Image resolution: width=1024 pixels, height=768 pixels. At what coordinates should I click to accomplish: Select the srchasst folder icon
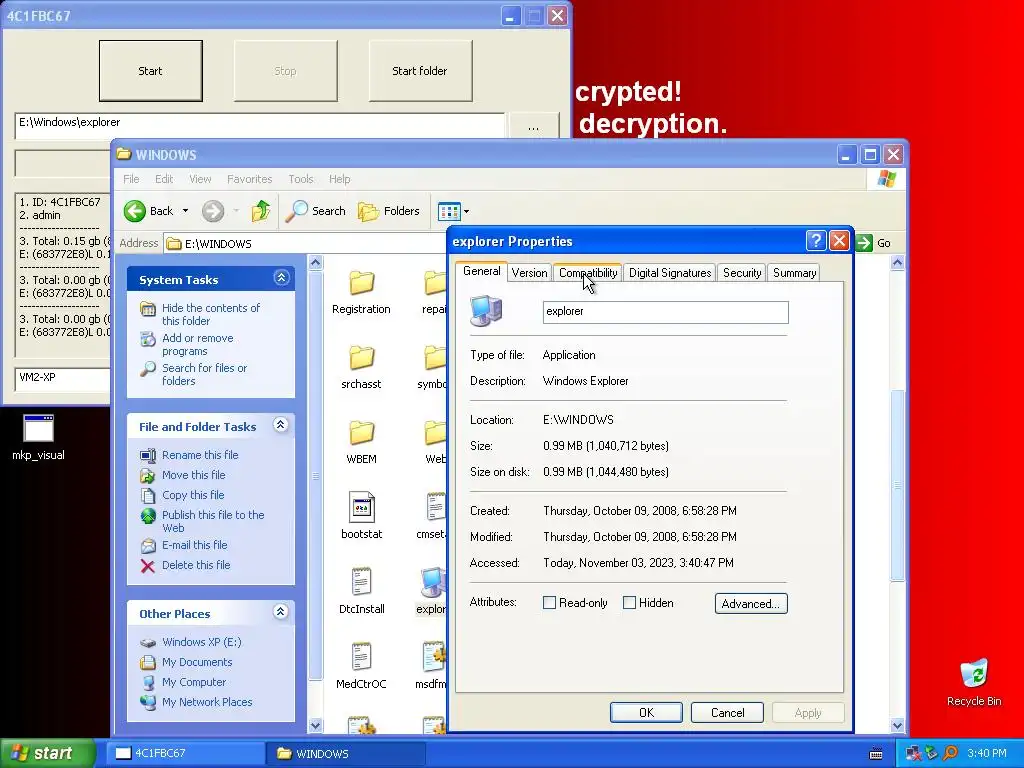click(x=361, y=358)
